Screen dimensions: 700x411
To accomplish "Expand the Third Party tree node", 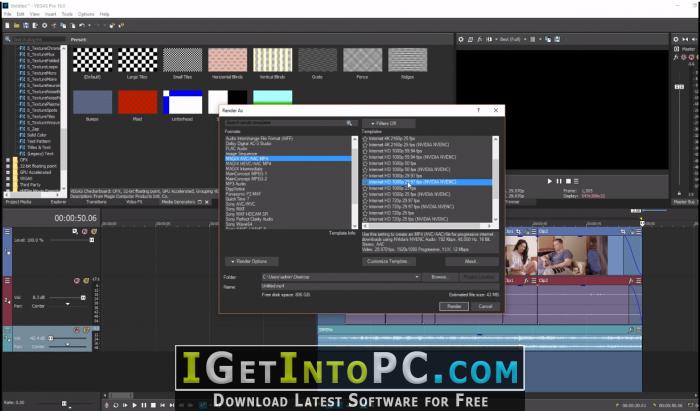I will 8,185.
